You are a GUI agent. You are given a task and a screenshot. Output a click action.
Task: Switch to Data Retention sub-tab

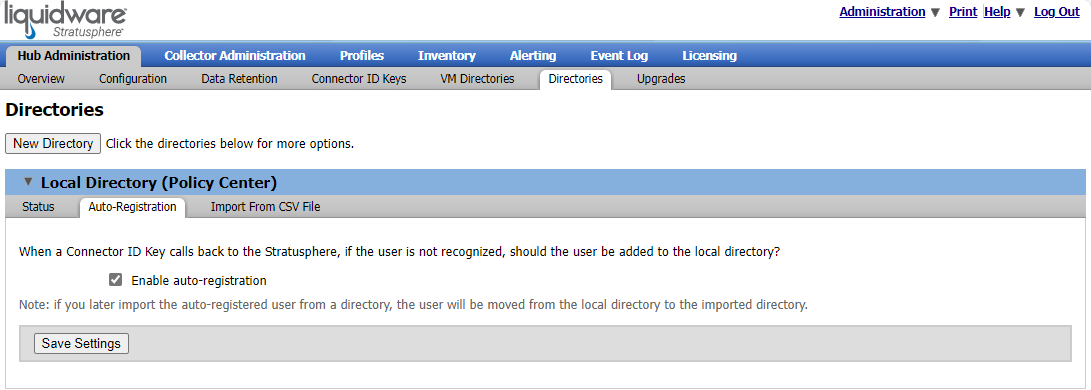pyautogui.click(x=239, y=79)
